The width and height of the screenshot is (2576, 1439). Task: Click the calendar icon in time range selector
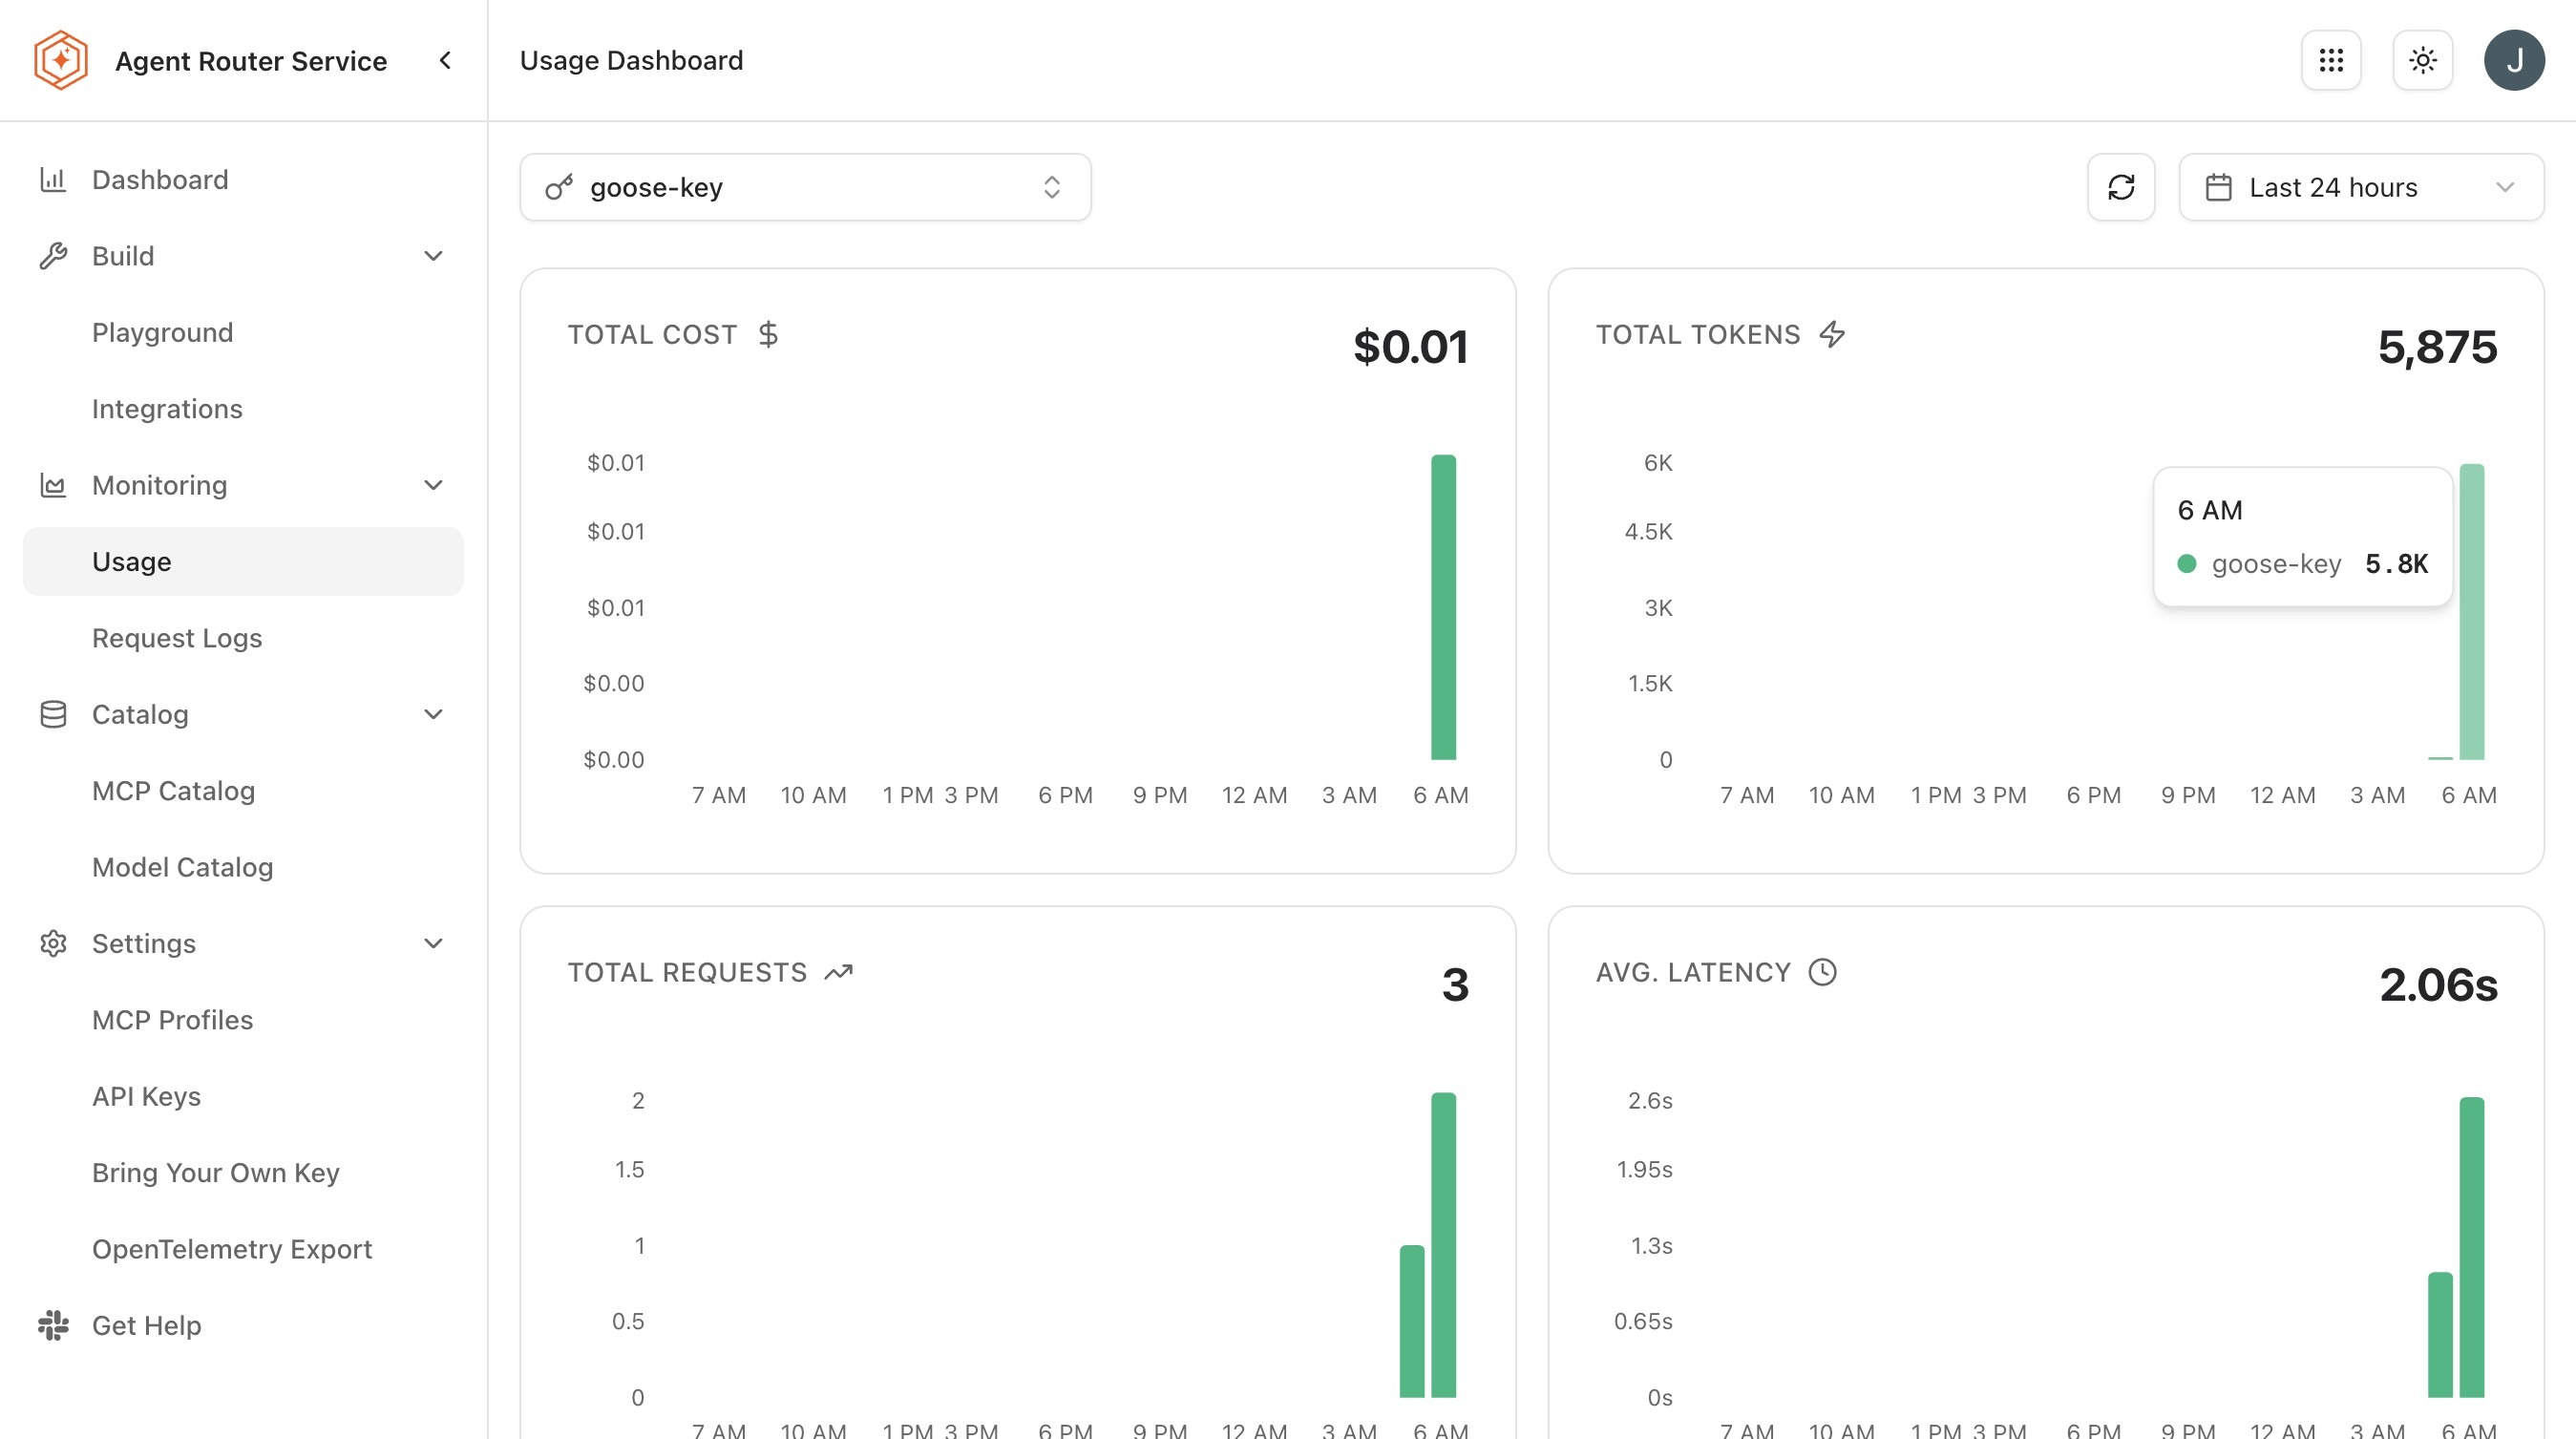pos(2218,187)
